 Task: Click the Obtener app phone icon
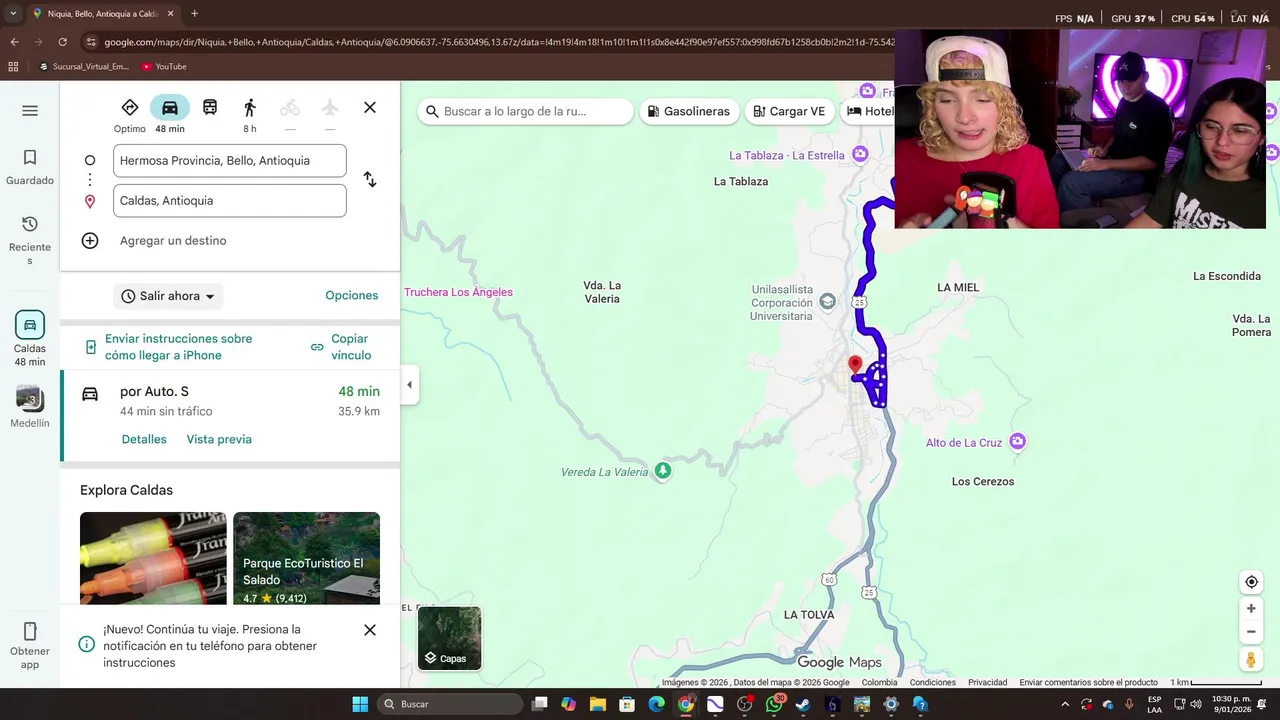[30, 631]
